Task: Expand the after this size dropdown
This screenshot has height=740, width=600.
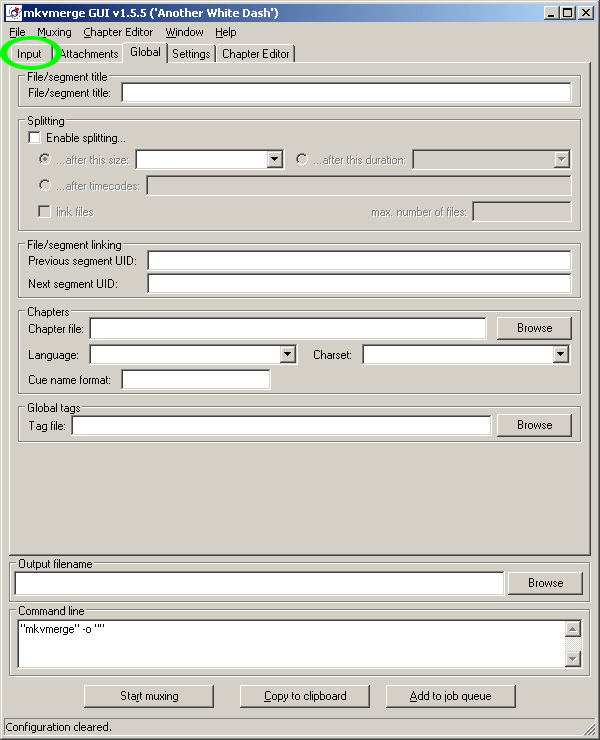Action: [274, 160]
